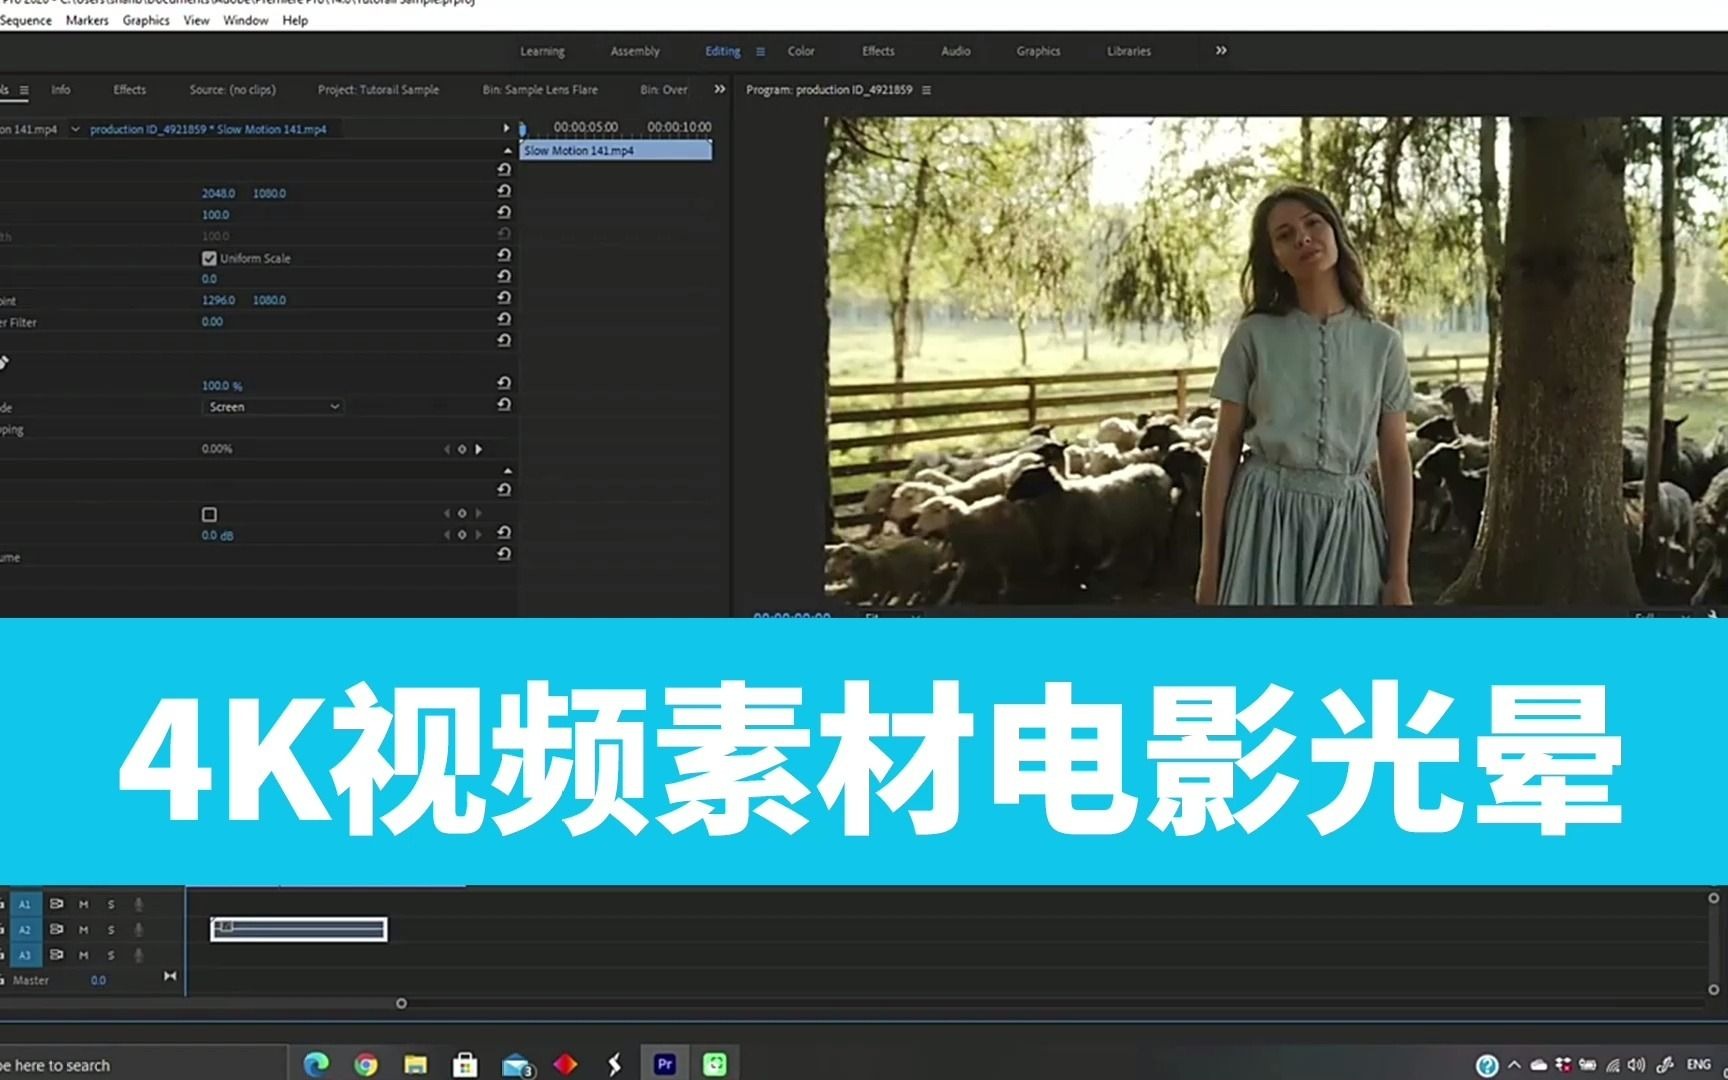This screenshot has height=1080, width=1728.
Task: Add keyframe on the 0.00% speed row
Action: (462, 449)
